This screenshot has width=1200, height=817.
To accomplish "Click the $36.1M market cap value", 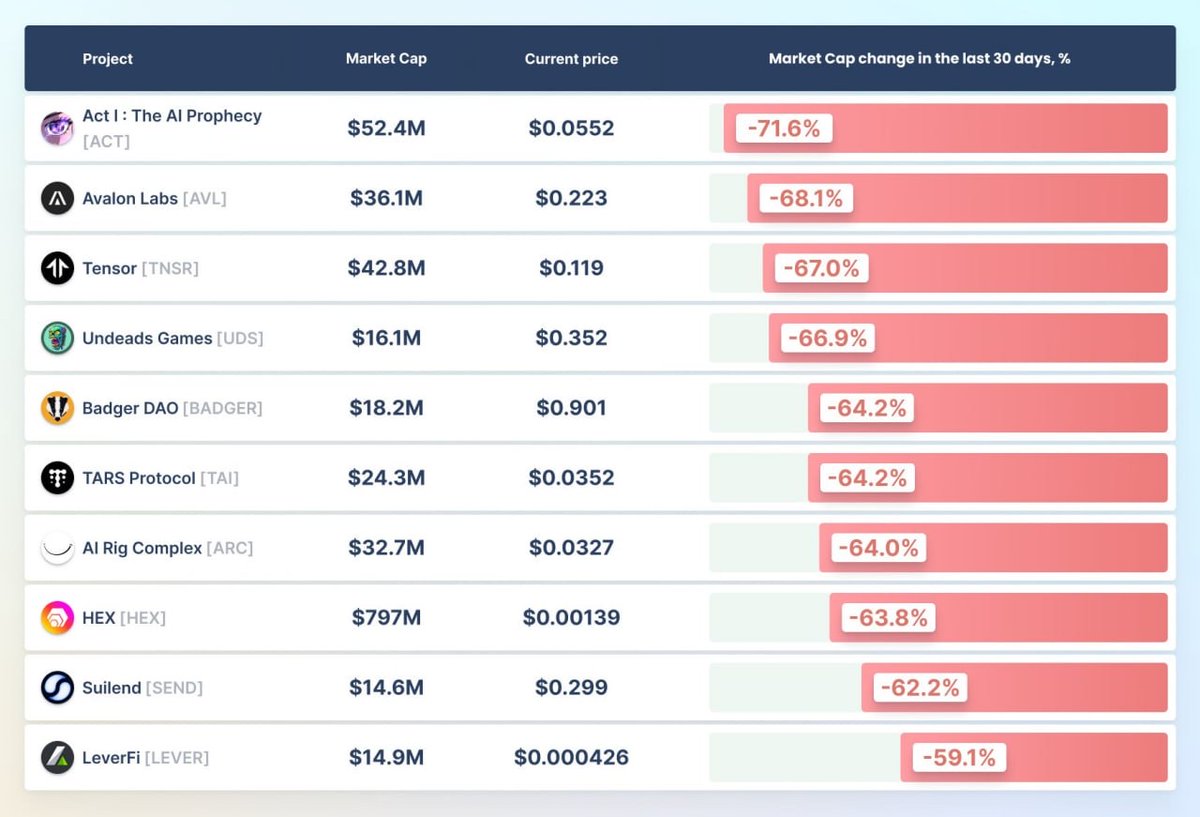I will tap(386, 198).
